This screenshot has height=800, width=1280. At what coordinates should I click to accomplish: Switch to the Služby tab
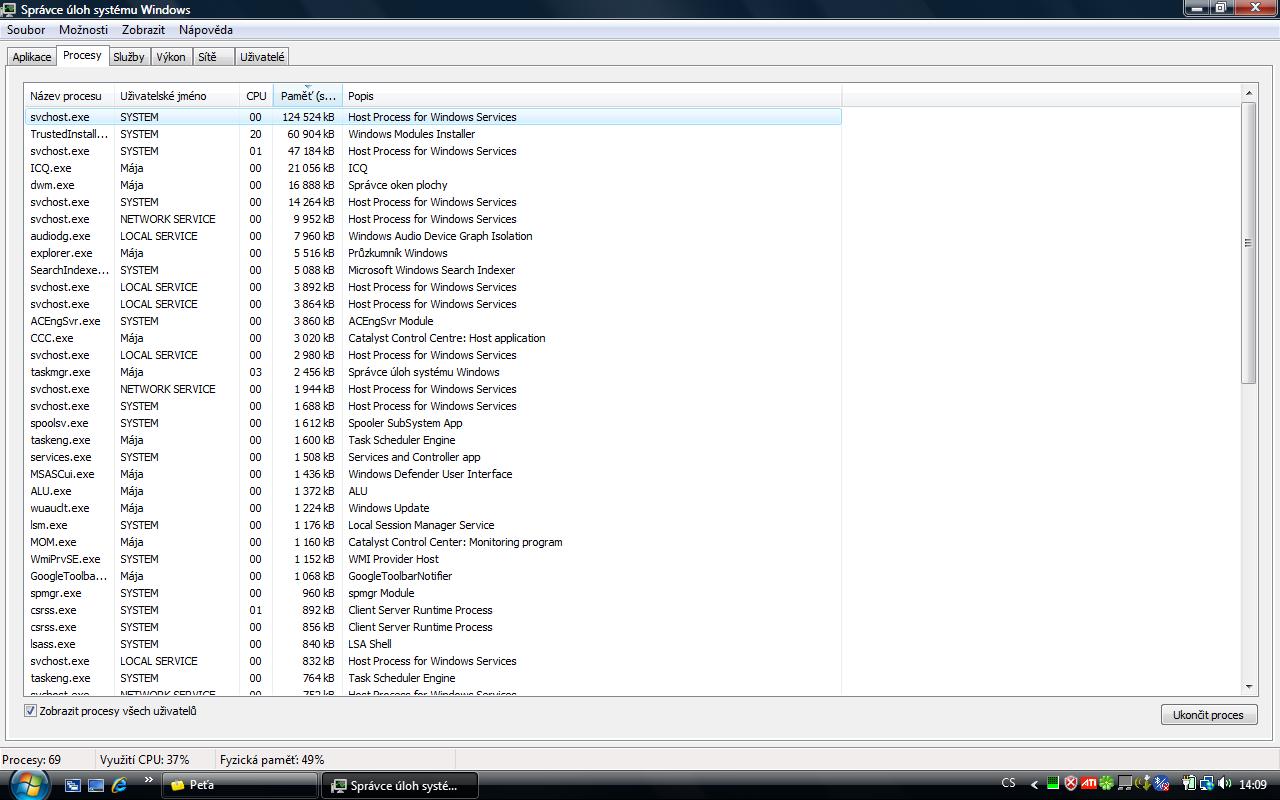tap(129, 57)
